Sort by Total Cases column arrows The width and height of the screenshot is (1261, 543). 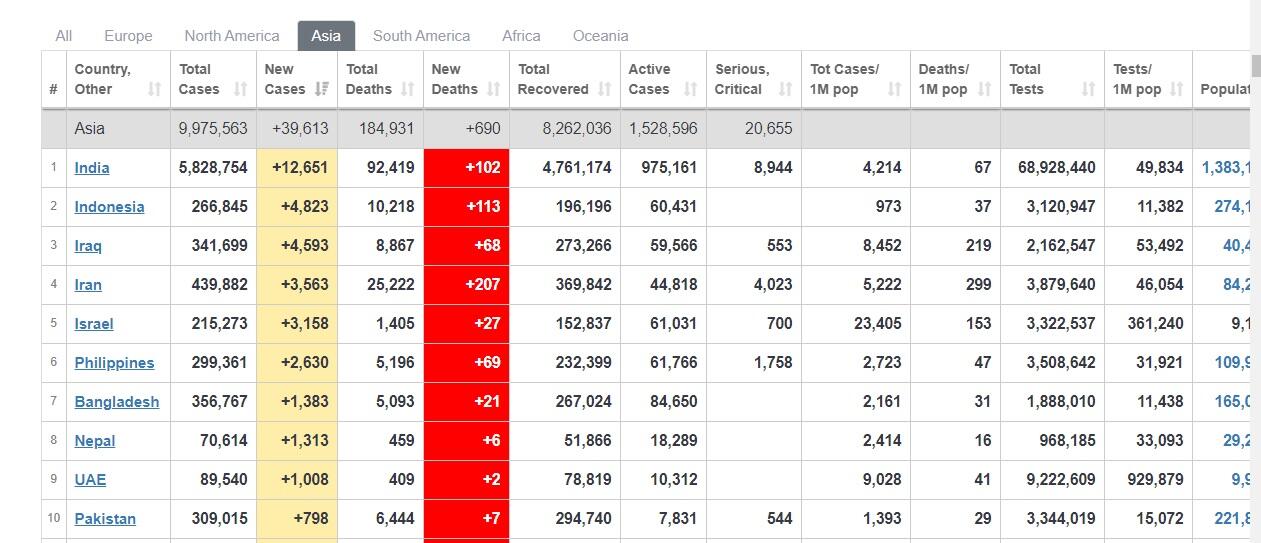[x=240, y=89]
